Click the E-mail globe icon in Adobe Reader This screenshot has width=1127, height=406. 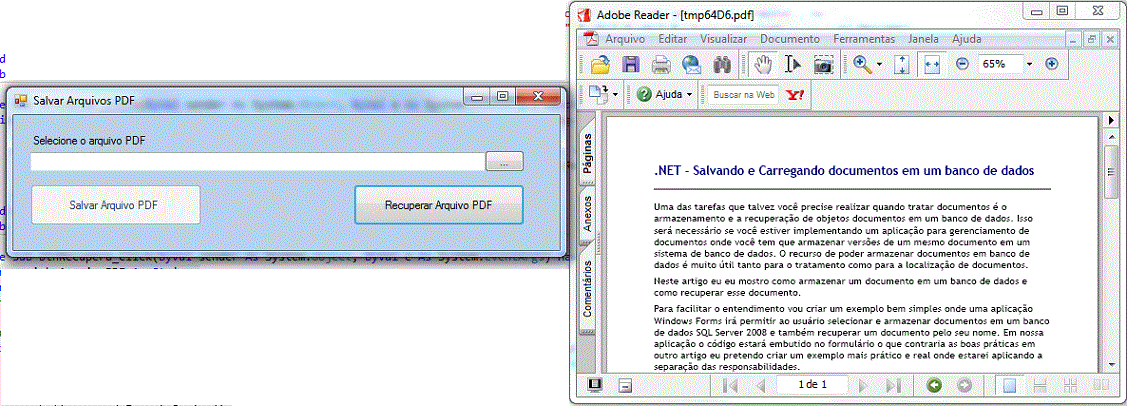coord(691,65)
